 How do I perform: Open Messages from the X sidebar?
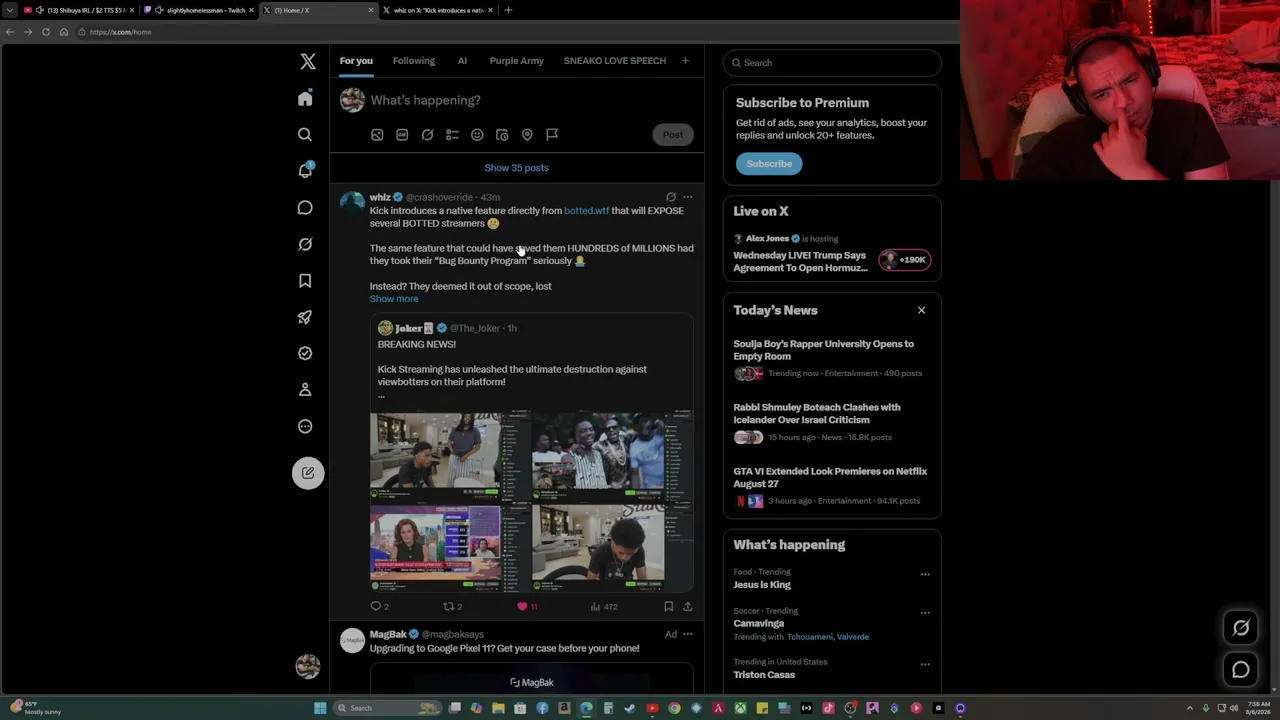(x=305, y=207)
